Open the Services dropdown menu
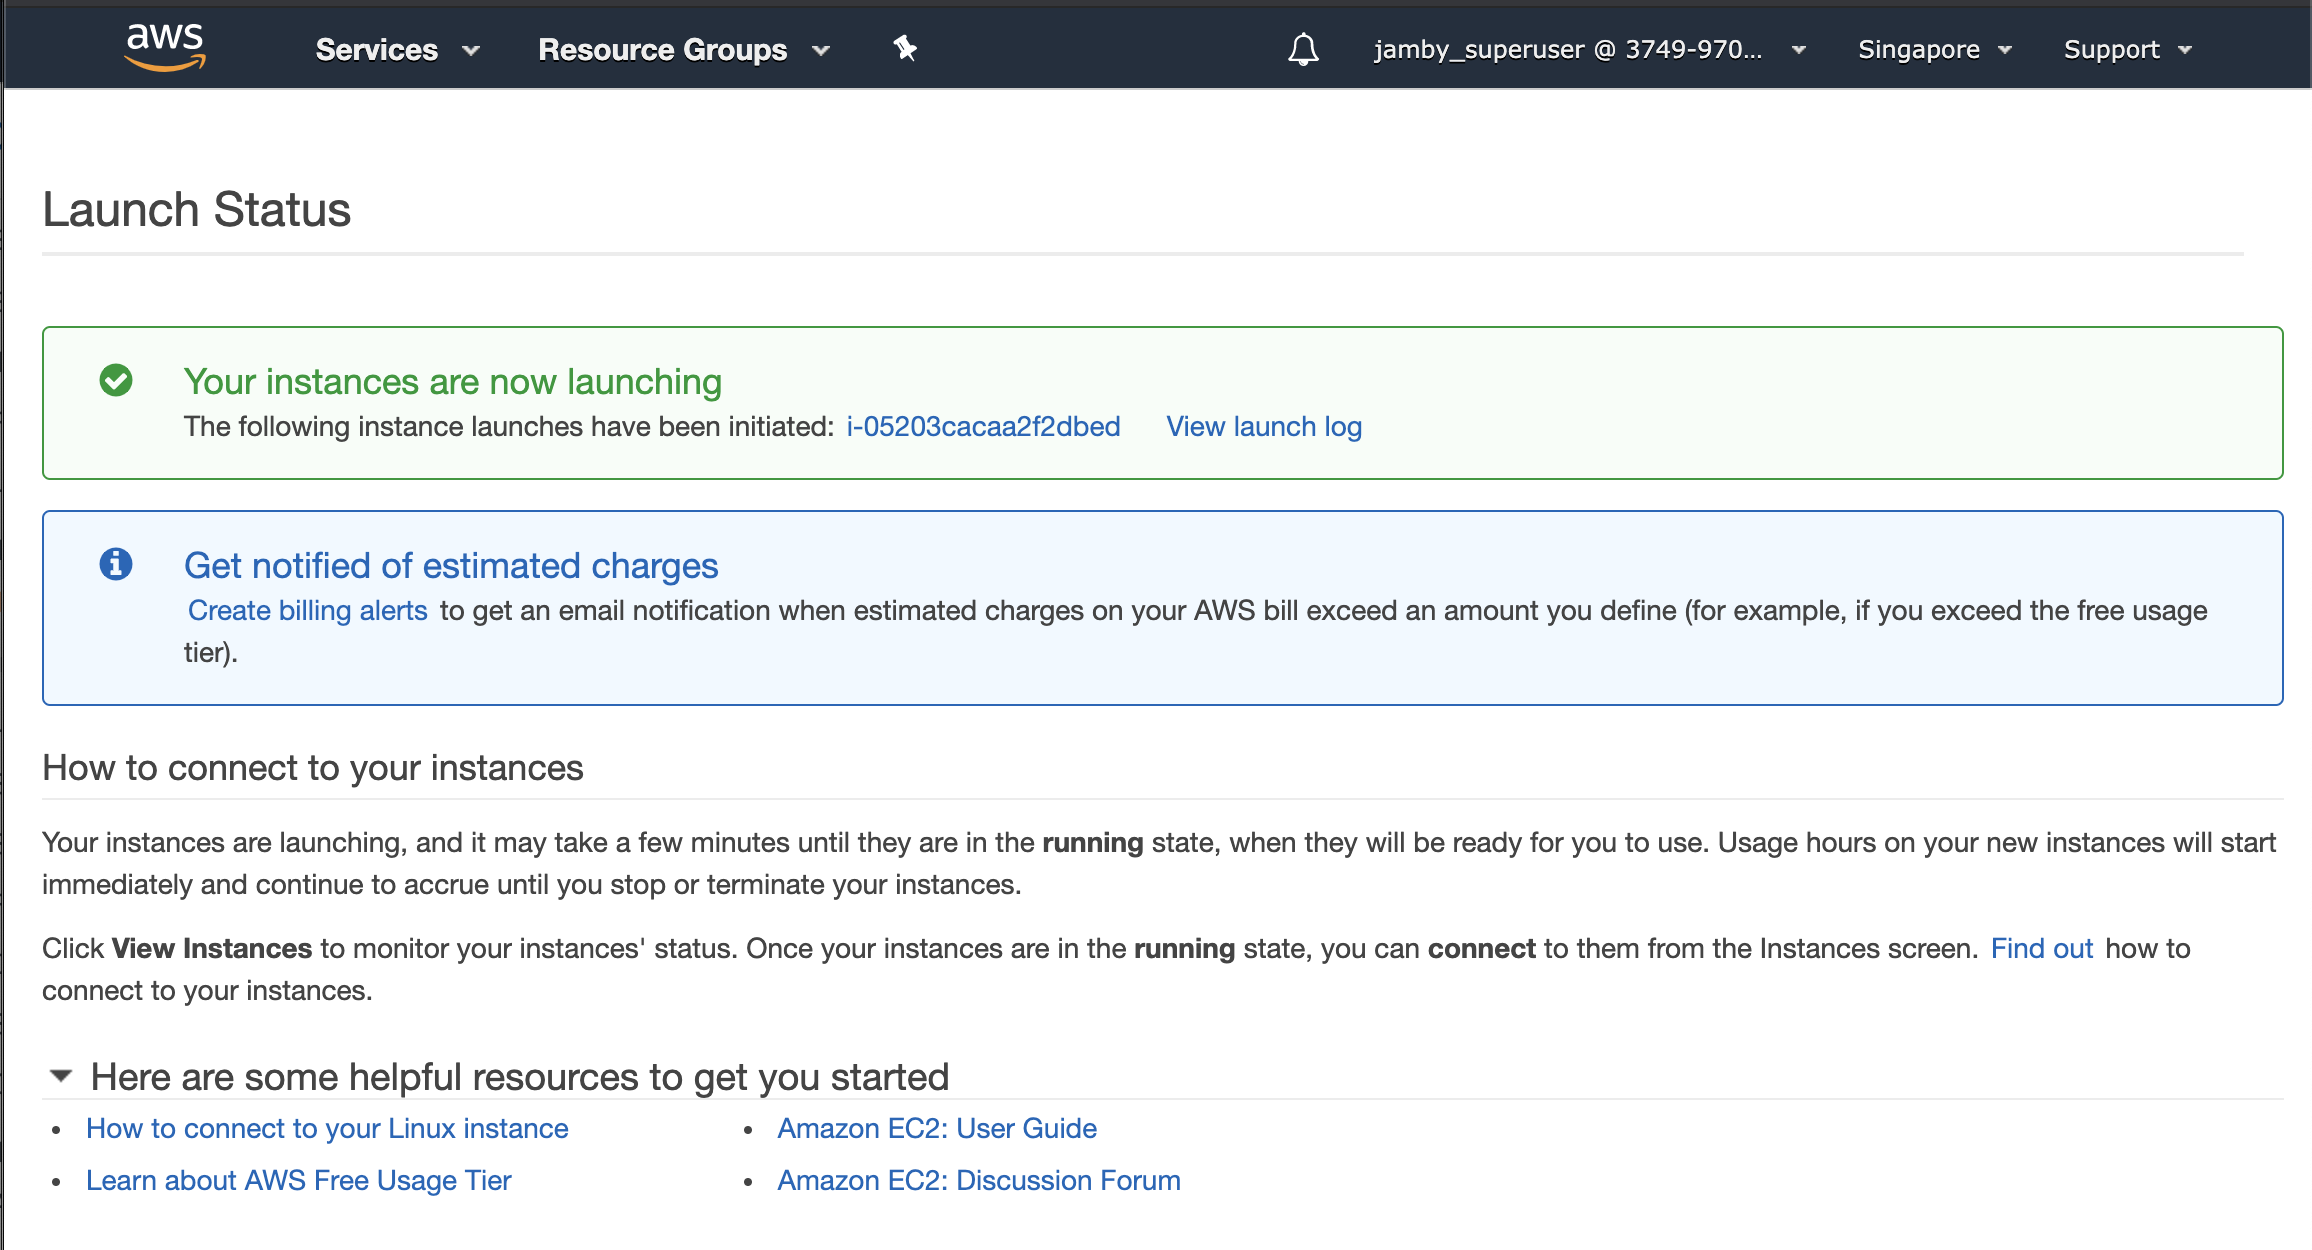The height and width of the screenshot is (1250, 2312). click(397, 49)
